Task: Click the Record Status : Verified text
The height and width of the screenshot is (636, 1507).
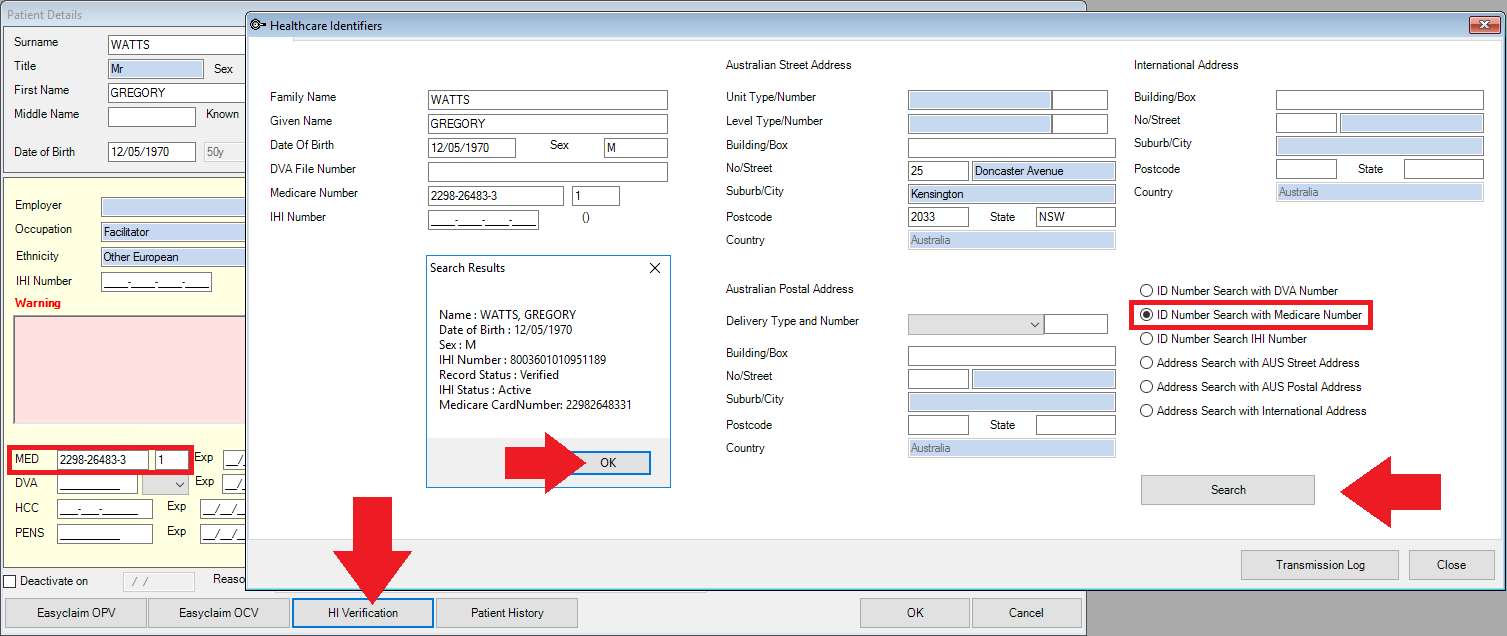Action: point(499,375)
